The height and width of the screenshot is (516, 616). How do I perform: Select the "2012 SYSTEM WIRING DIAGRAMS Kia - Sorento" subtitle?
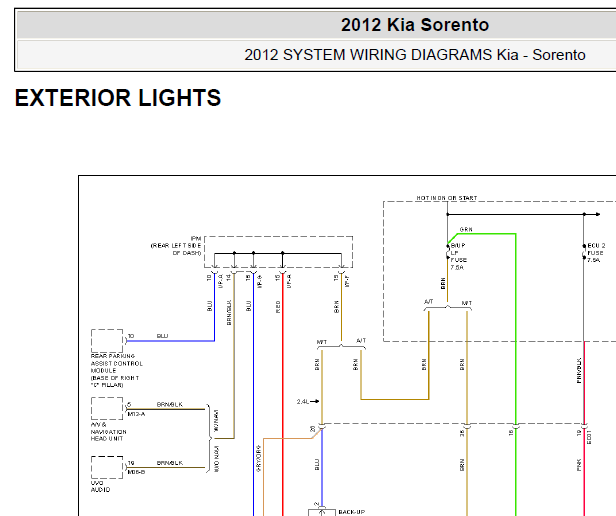[x=415, y=55]
